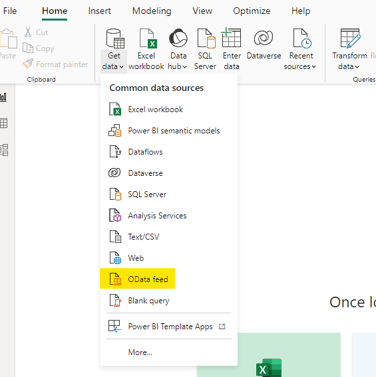
Task: Open the File menu tab
Action: [10, 11]
